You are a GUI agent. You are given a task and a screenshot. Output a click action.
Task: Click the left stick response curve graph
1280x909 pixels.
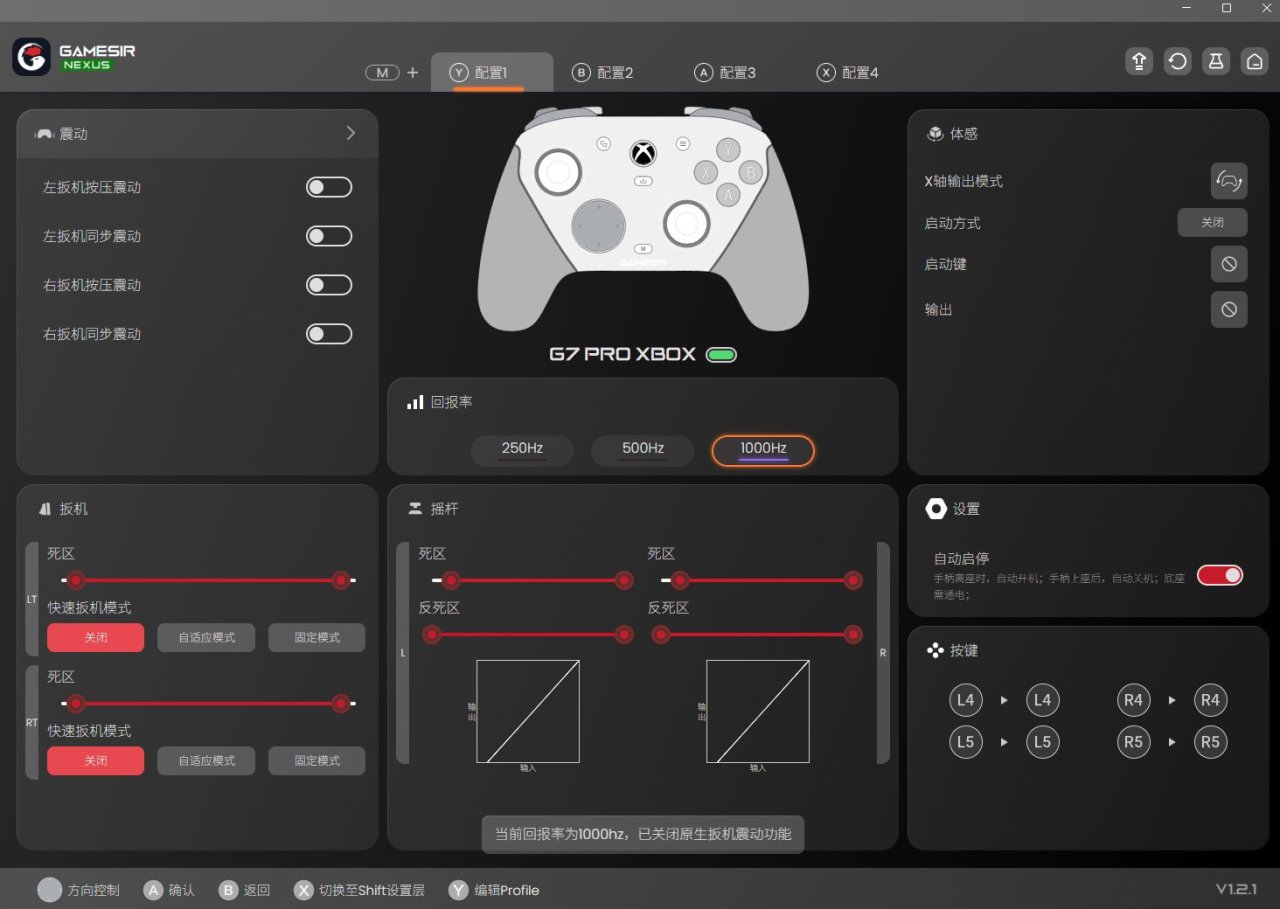pos(528,711)
